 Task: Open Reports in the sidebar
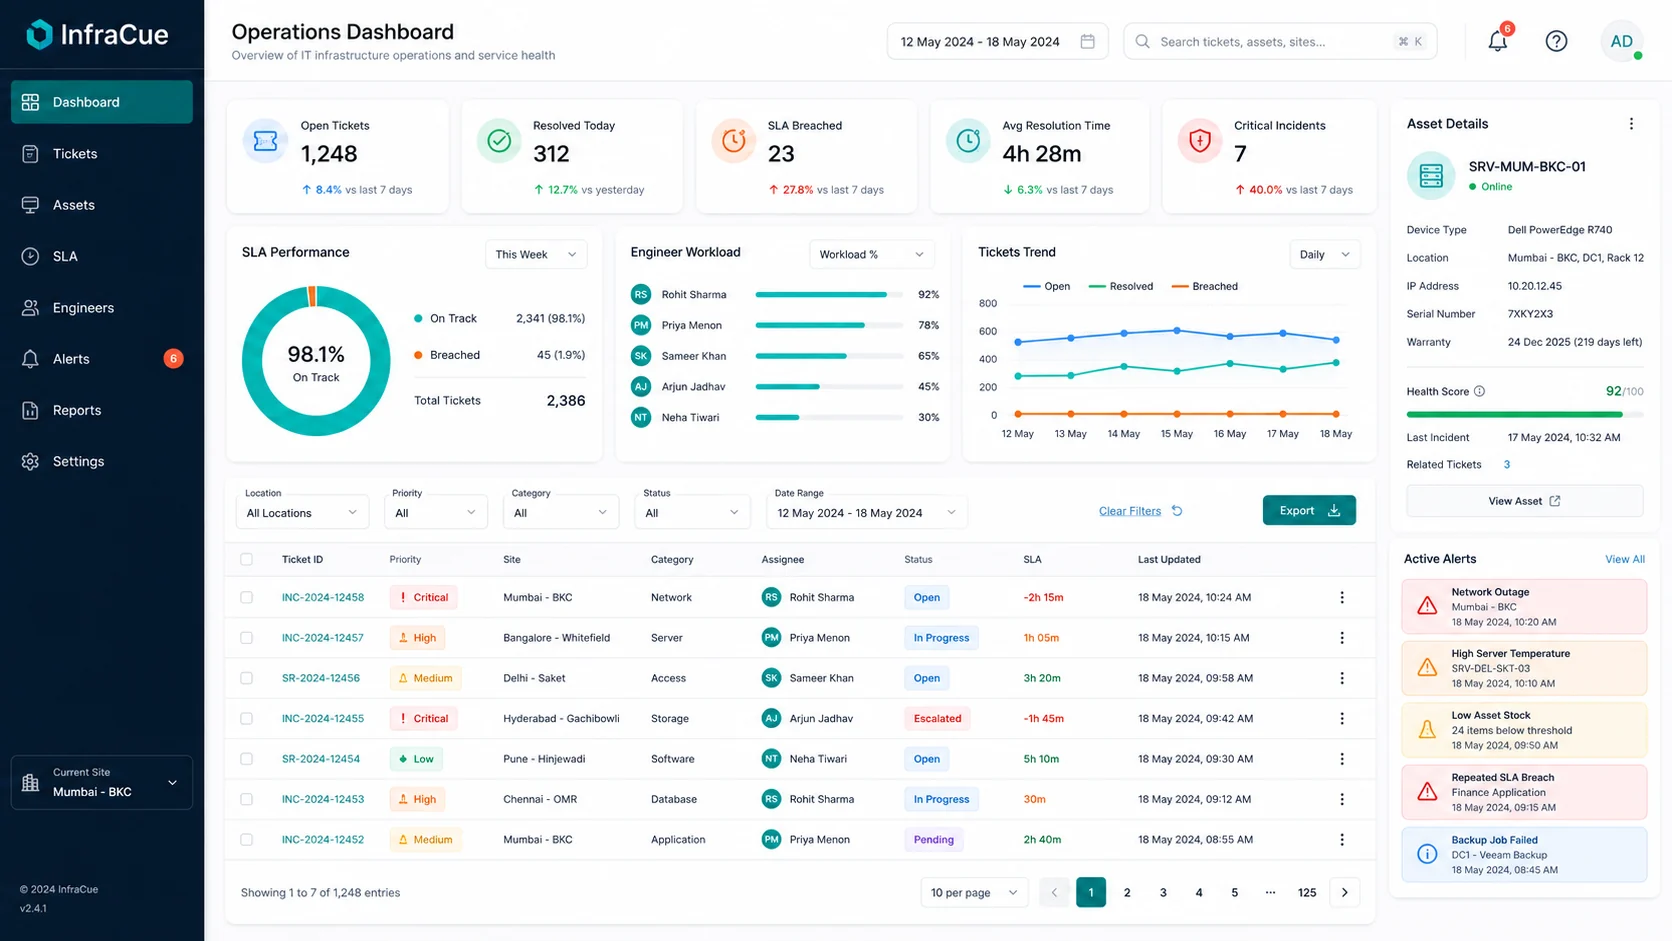[102, 410]
